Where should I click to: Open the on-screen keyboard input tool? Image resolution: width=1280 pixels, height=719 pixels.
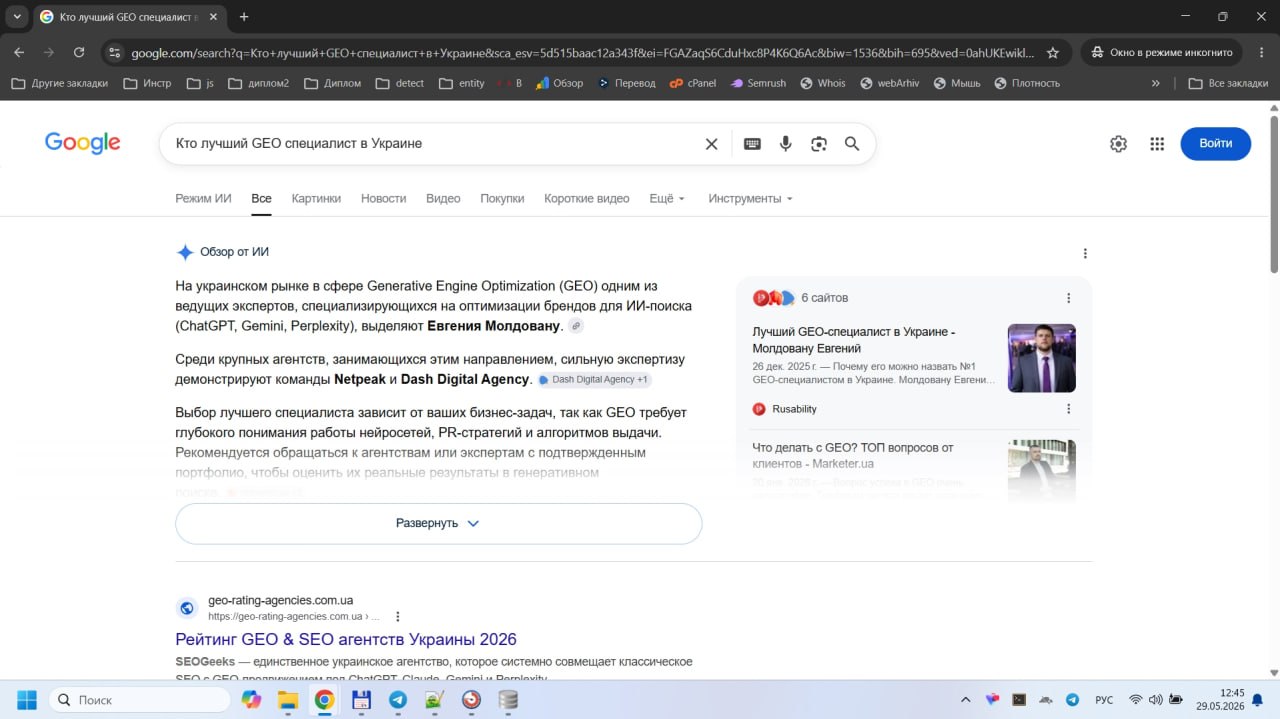[x=752, y=144]
